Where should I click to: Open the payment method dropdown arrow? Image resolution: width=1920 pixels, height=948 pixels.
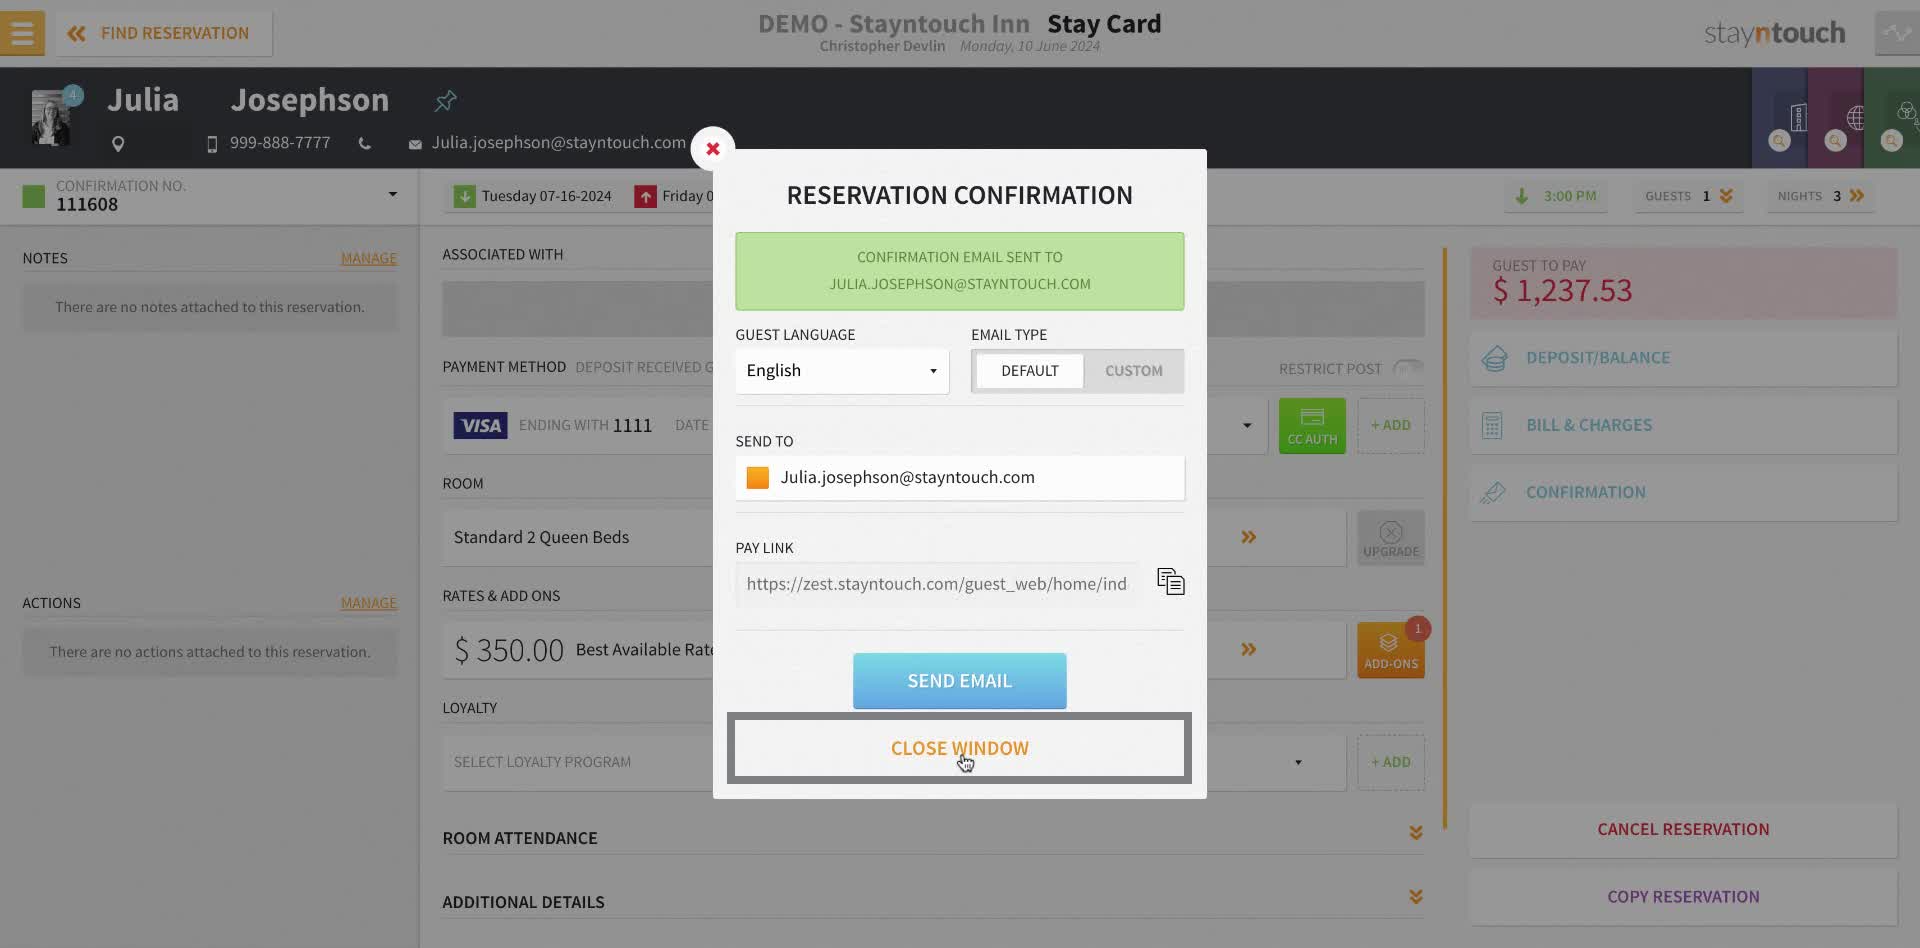click(1247, 426)
